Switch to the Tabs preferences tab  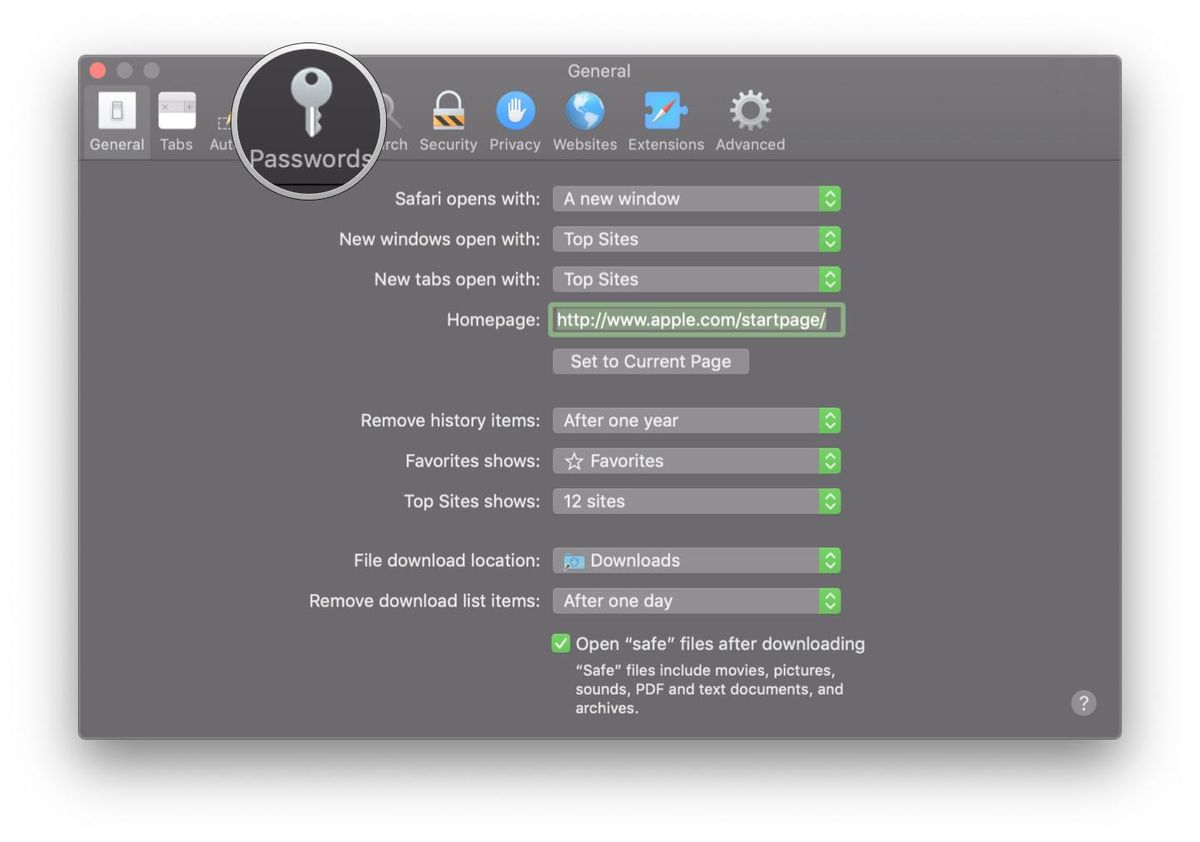pos(176,115)
